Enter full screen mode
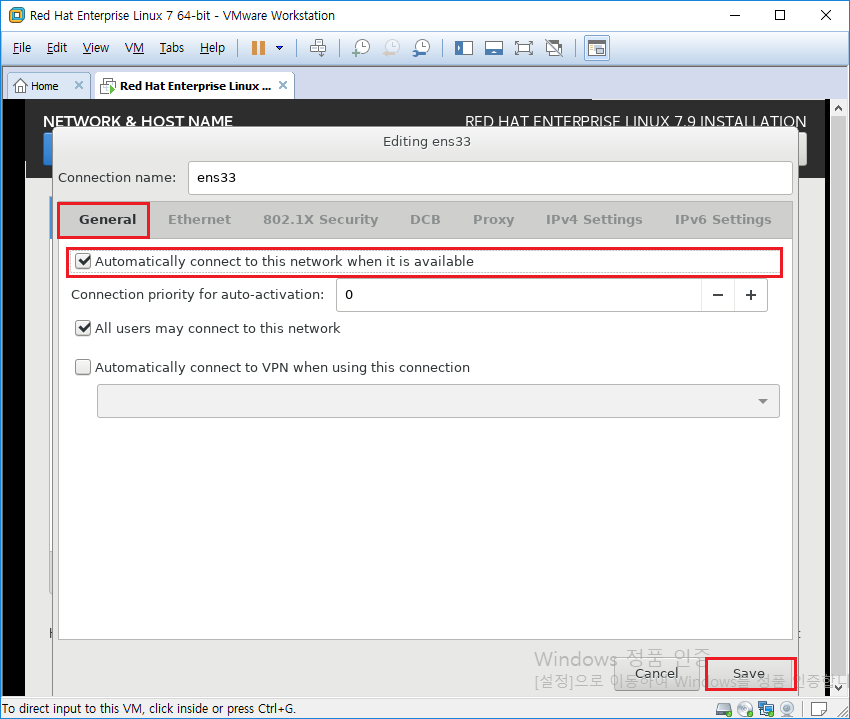The height and width of the screenshot is (719, 850). tap(524, 48)
